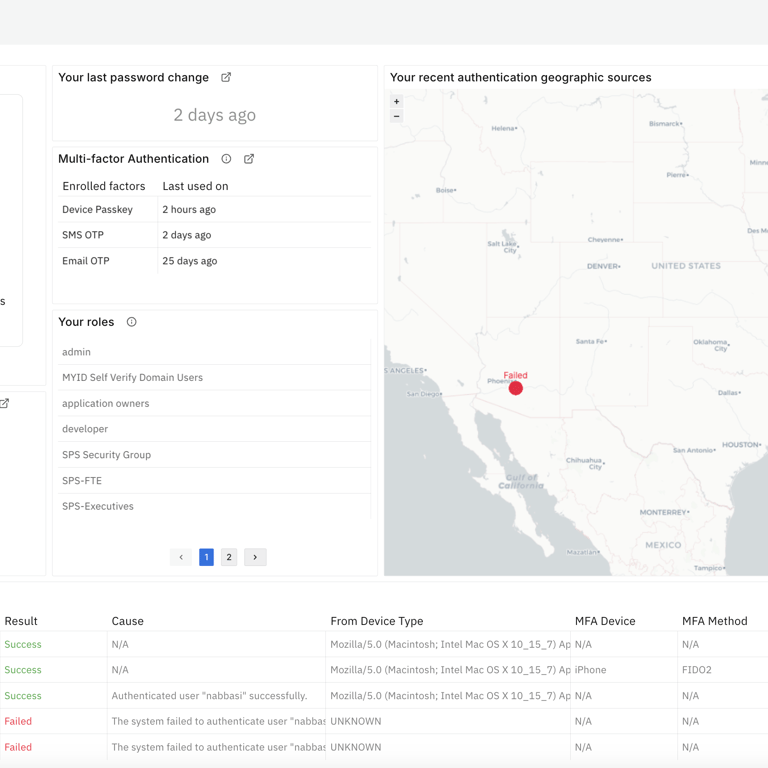Sort by Result column header
This screenshot has height=768, width=768.
tap(21, 621)
